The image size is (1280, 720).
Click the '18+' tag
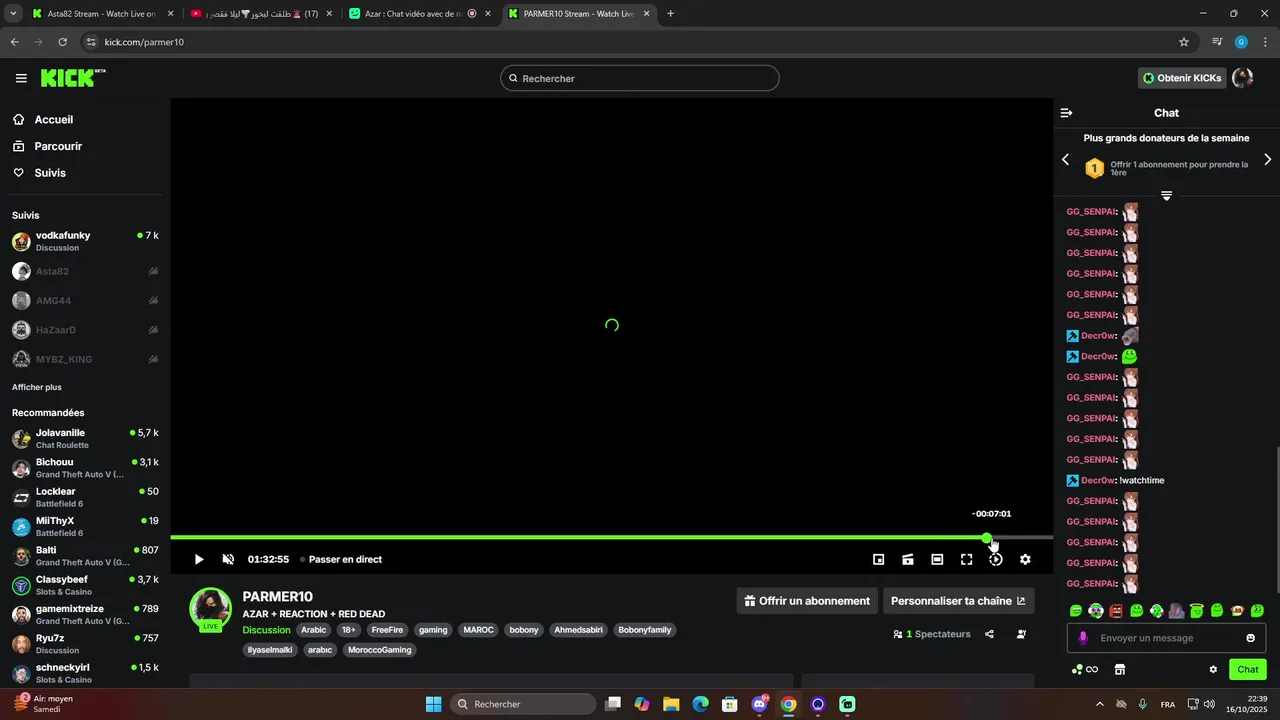(348, 630)
